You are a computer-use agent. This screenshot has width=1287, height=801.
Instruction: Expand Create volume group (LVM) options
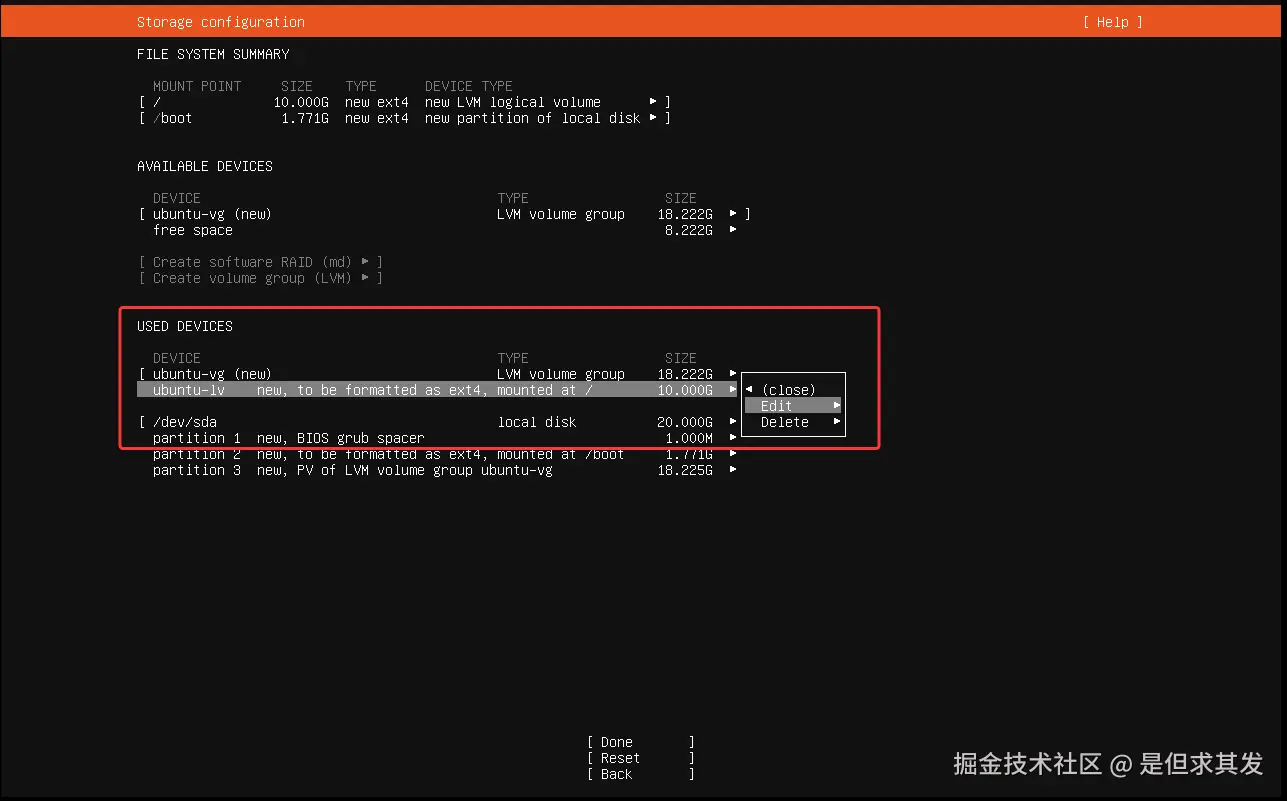[366, 277]
